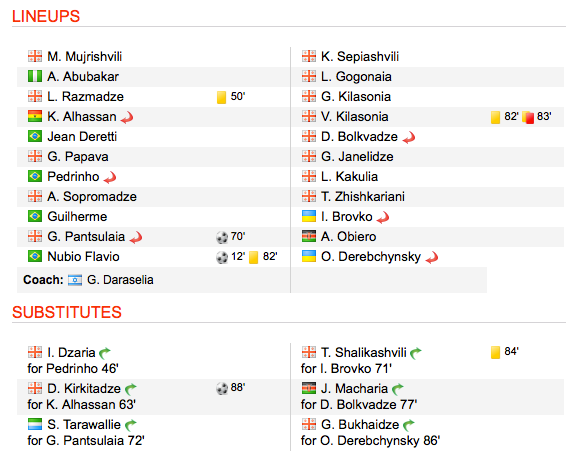The width and height of the screenshot is (566, 451).
Task: Click the Kenya flag beside A. Obiero
Action: click(309, 237)
